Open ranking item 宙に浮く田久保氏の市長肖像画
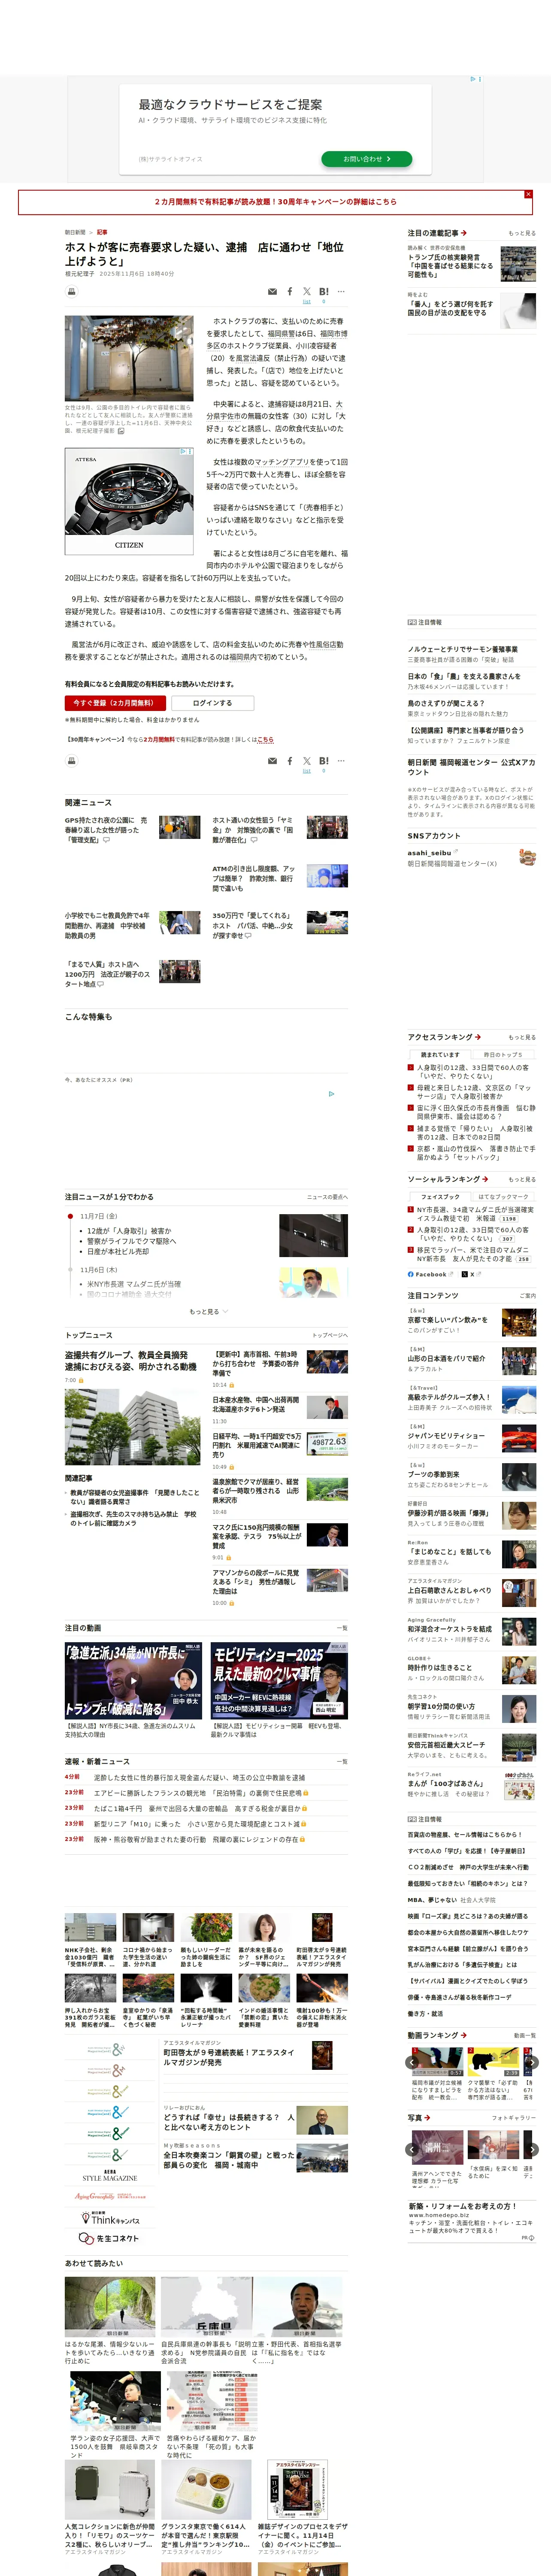This screenshot has width=551, height=2576. (x=475, y=1112)
